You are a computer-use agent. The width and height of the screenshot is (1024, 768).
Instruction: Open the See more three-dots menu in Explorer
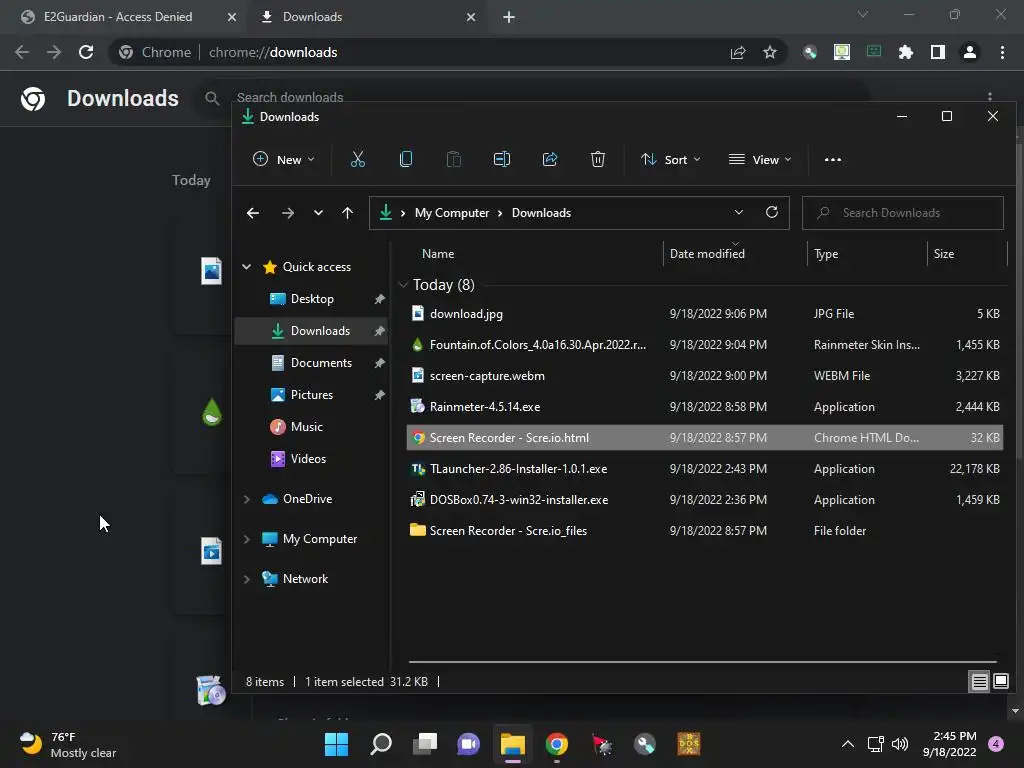point(833,159)
